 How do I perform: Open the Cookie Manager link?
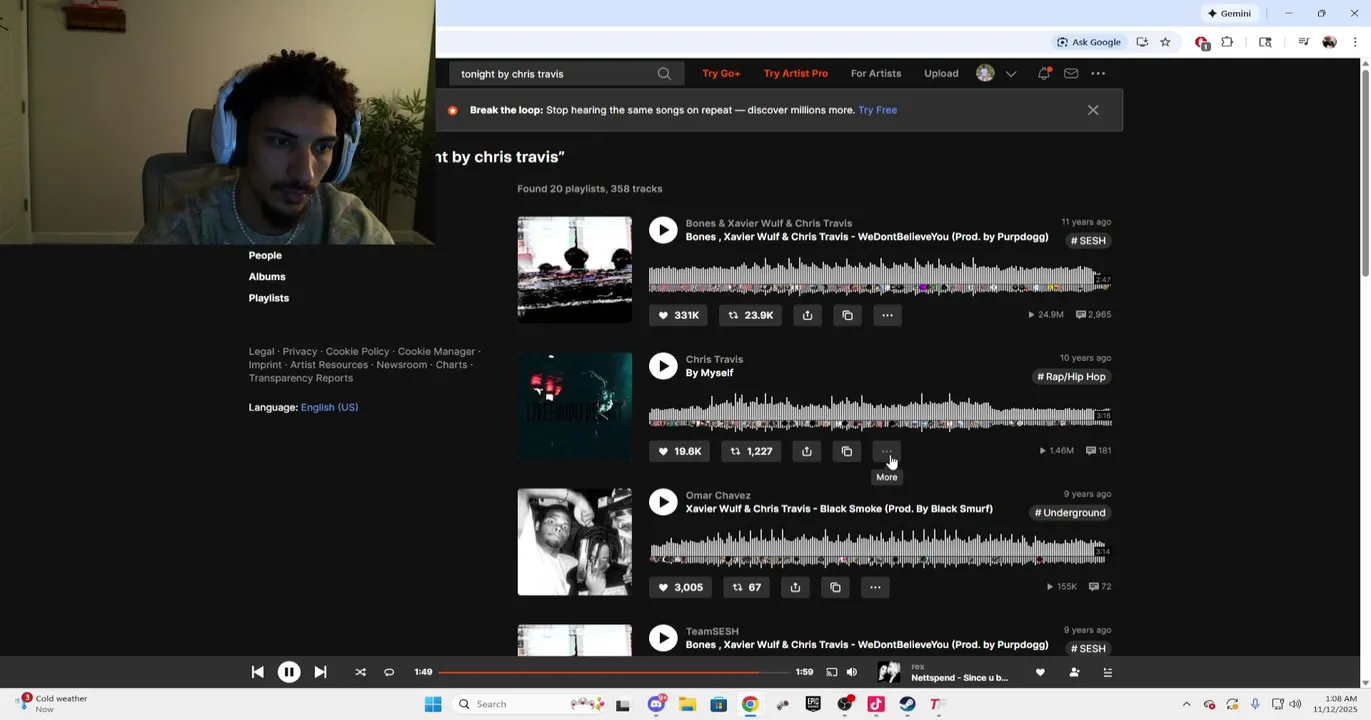click(436, 351)
